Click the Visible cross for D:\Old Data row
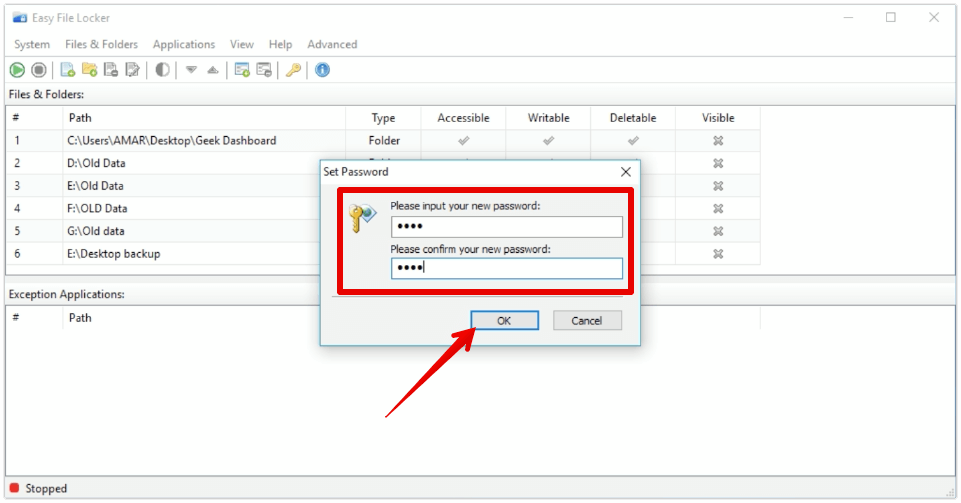 (718, 164)
